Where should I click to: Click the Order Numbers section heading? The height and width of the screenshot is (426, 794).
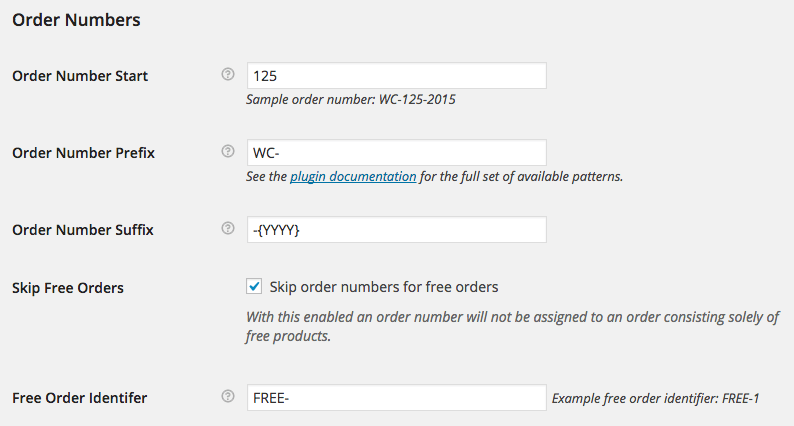coord(76,19)
